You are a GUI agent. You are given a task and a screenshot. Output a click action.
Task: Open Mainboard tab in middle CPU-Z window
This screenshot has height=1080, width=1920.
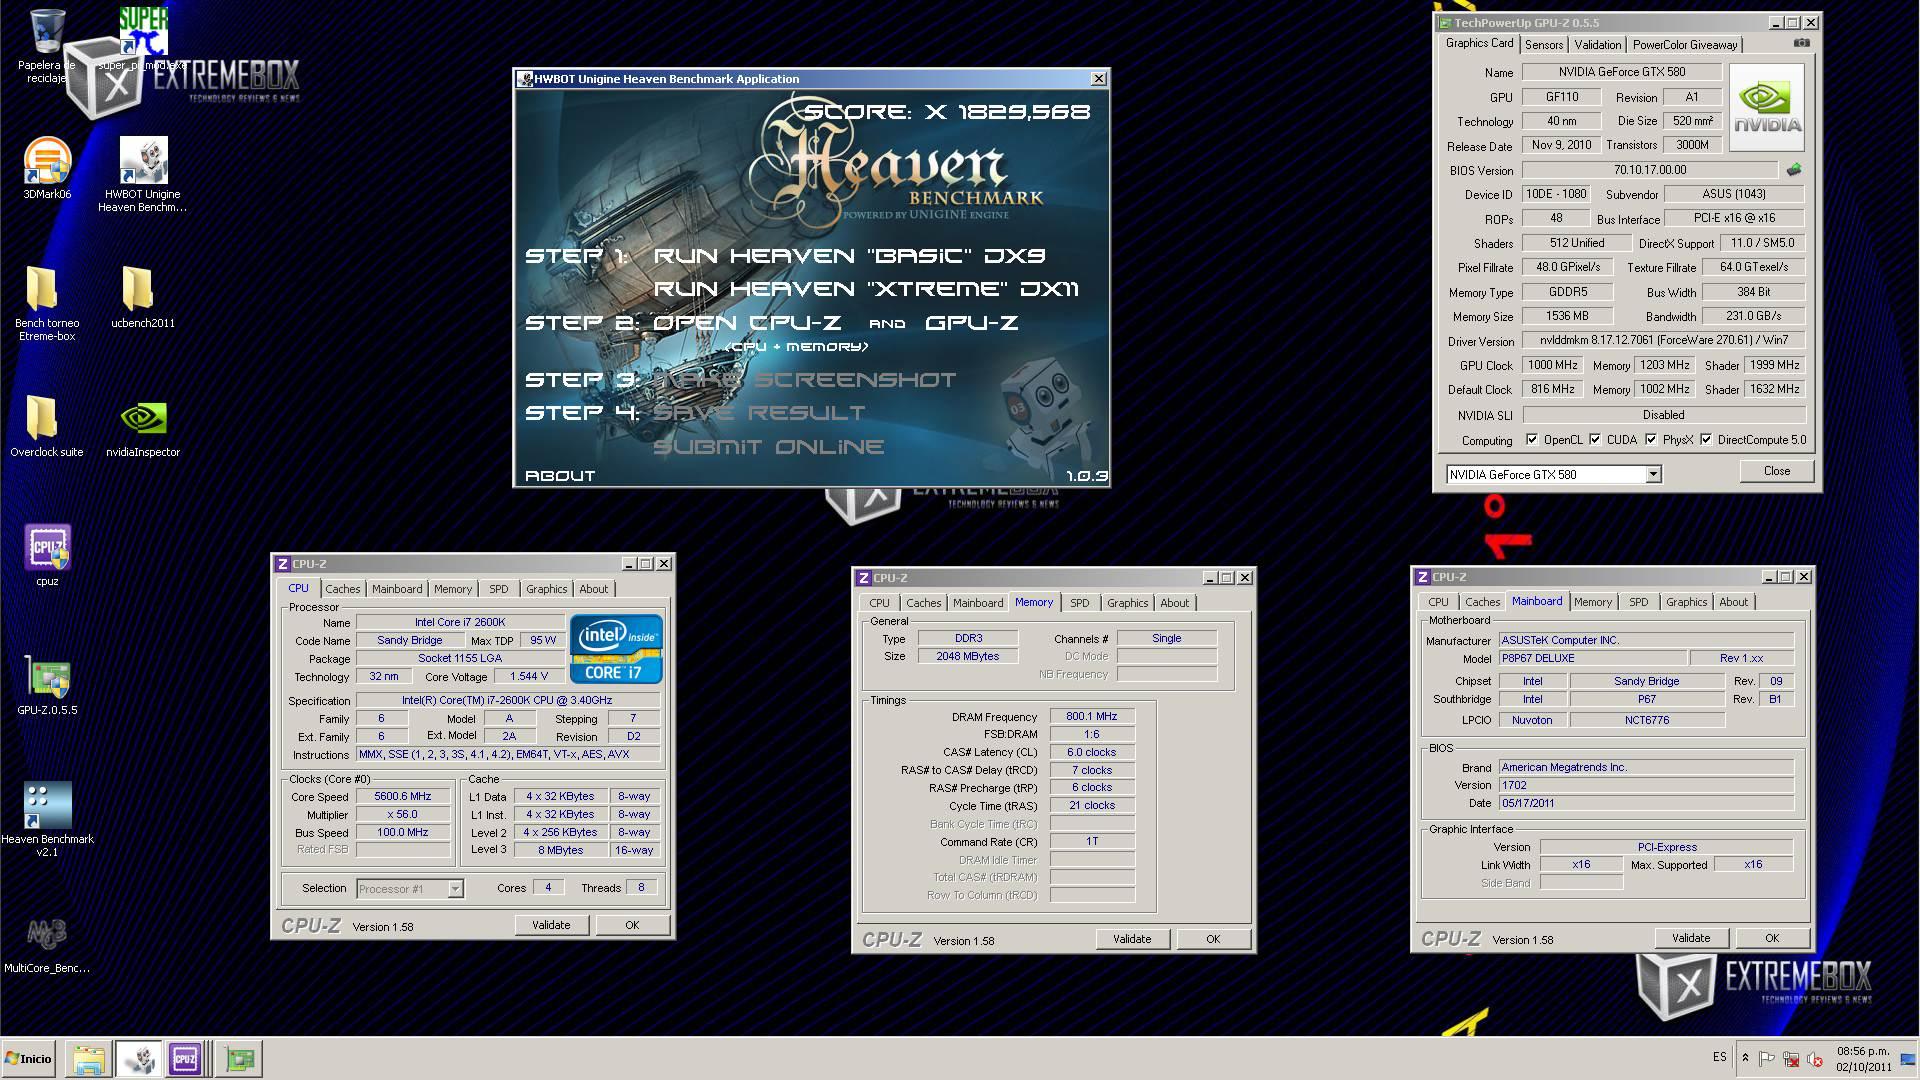pyautogui.click(x=977, y=603)
